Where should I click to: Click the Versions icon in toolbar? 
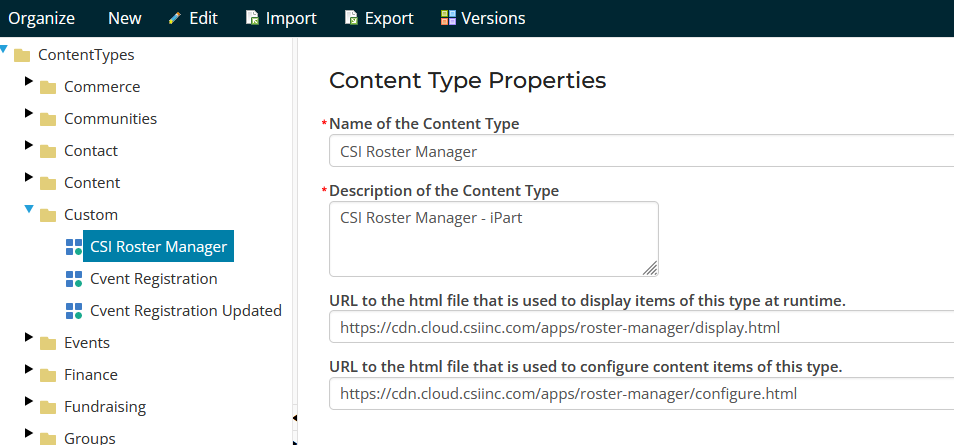[449, 18]
